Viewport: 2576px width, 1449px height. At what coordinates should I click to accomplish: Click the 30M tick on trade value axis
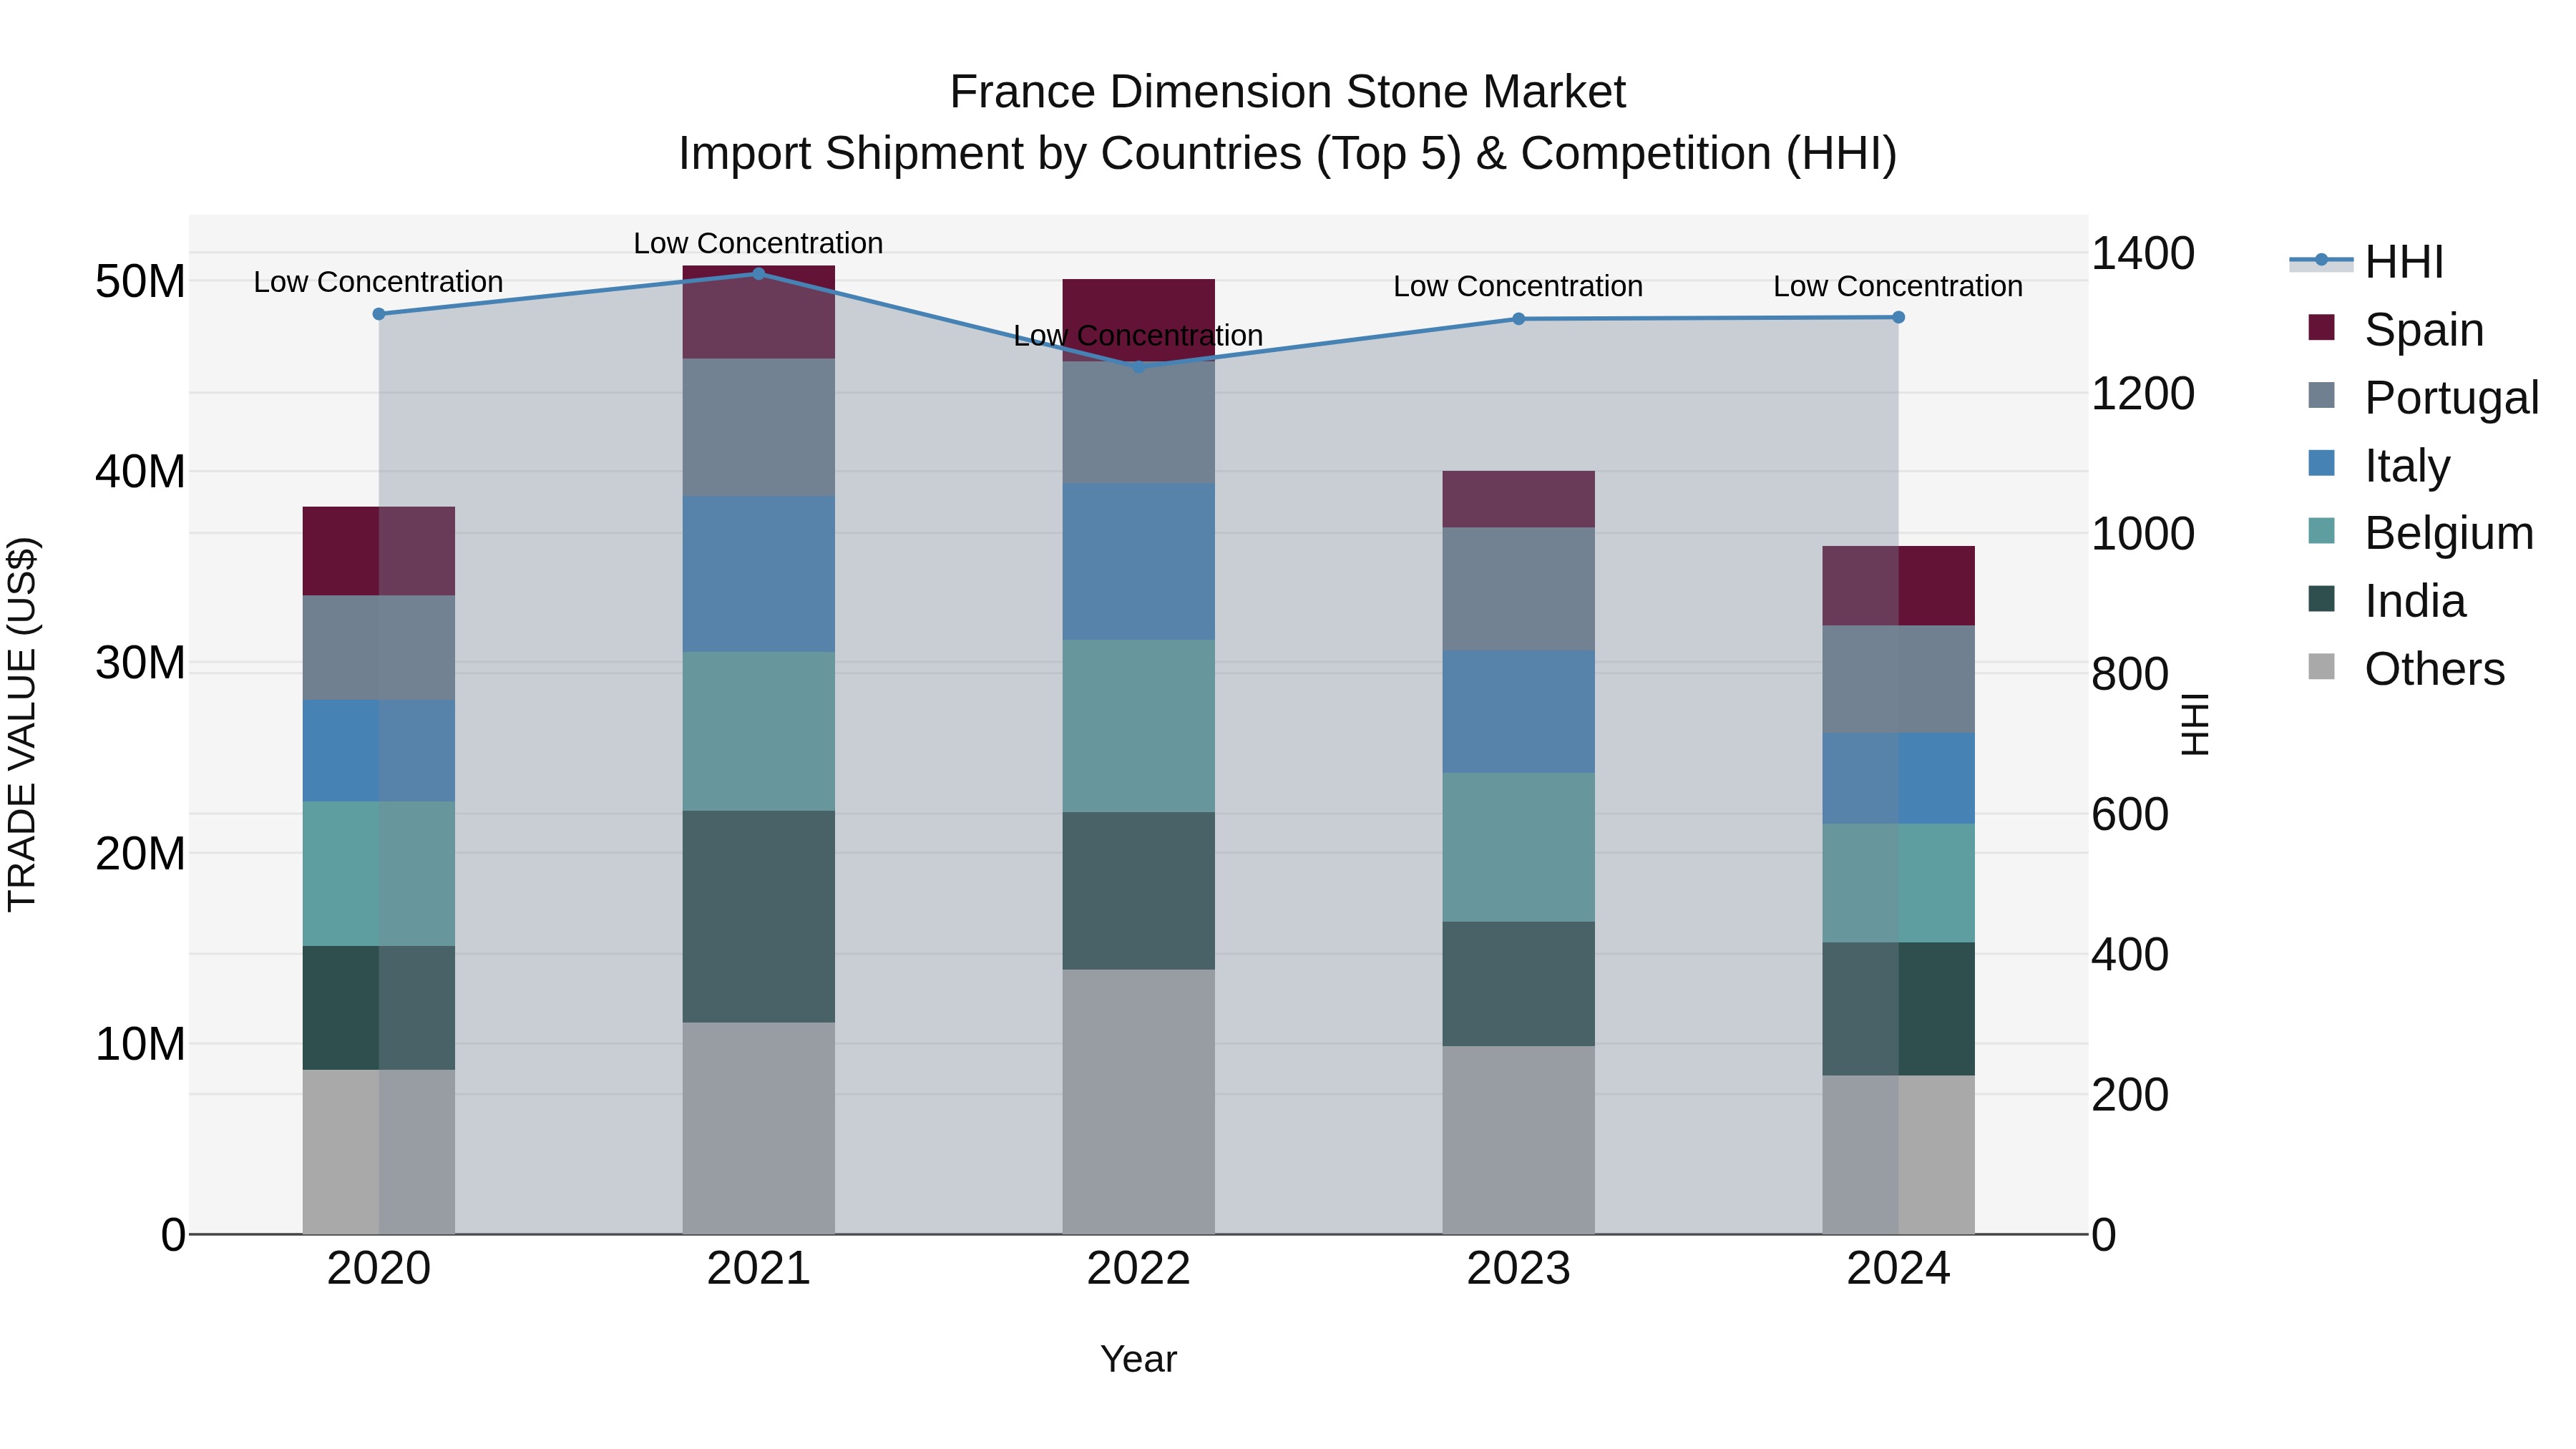pyautogui.click(x=140, y=663)
